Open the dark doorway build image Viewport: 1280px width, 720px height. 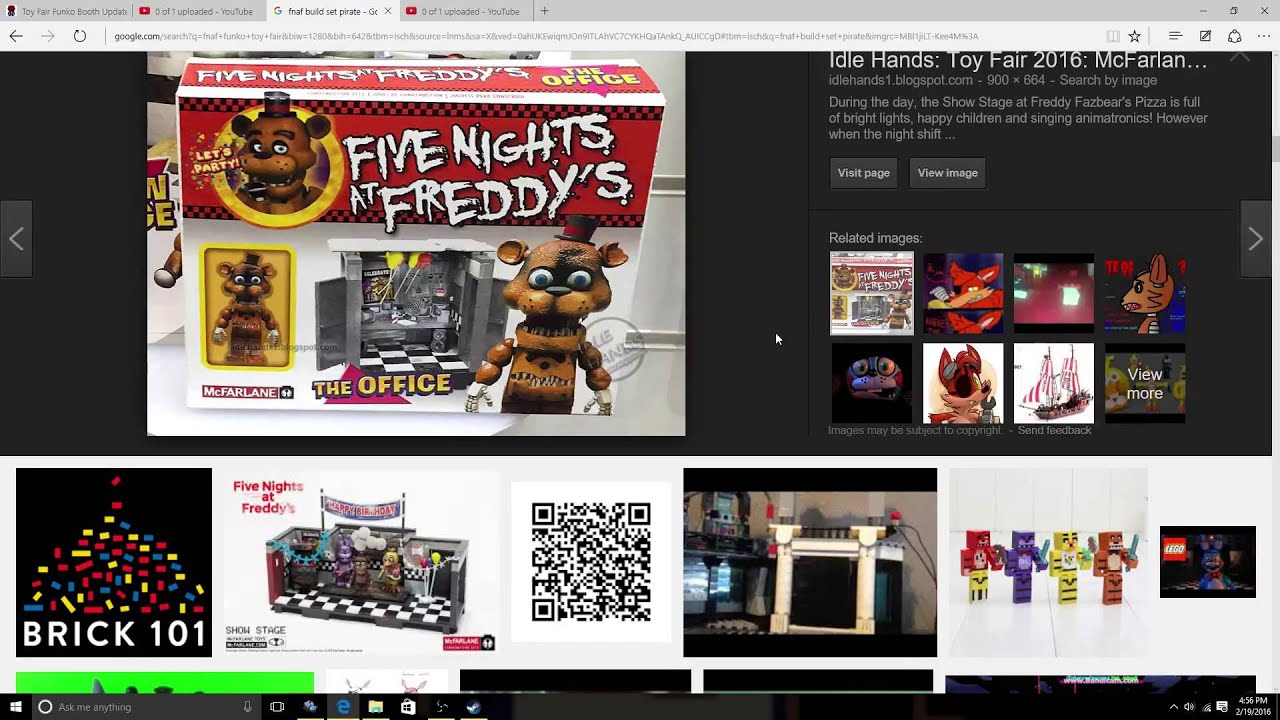click(x=810, y=563)
